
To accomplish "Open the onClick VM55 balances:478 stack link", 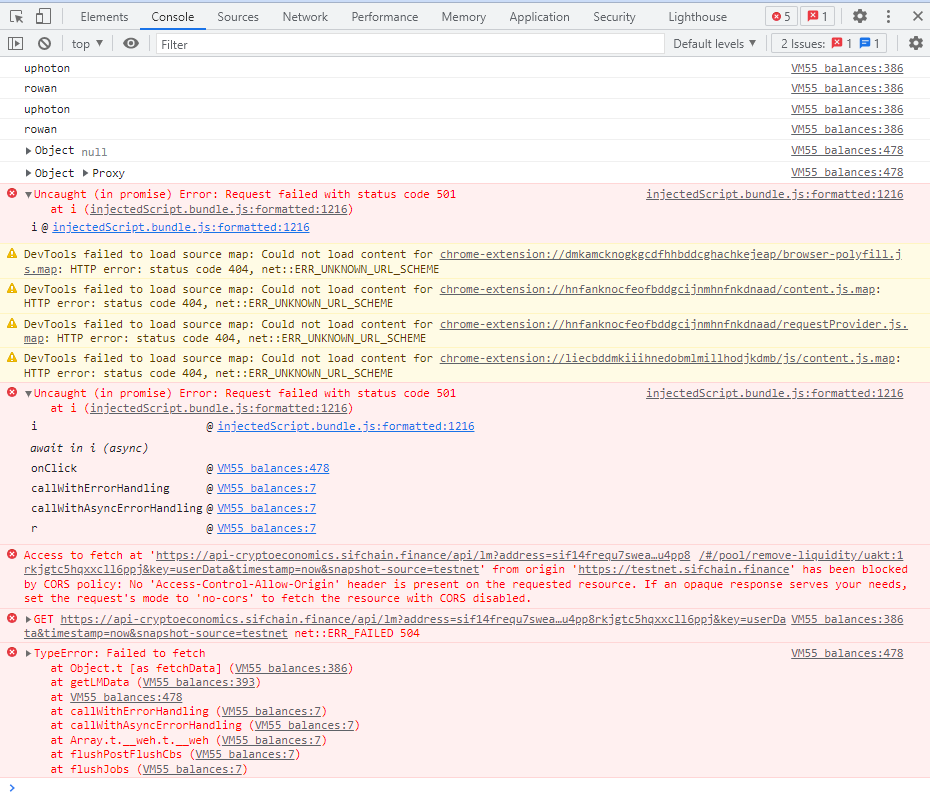I will point(273,468).
